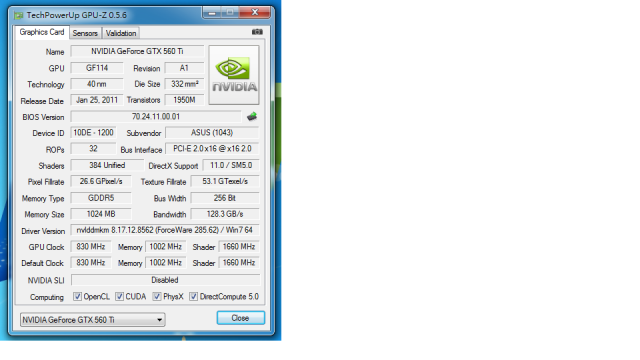Click the 332 mm² Die Size field

pyautogui.click(x=184, y=84)
